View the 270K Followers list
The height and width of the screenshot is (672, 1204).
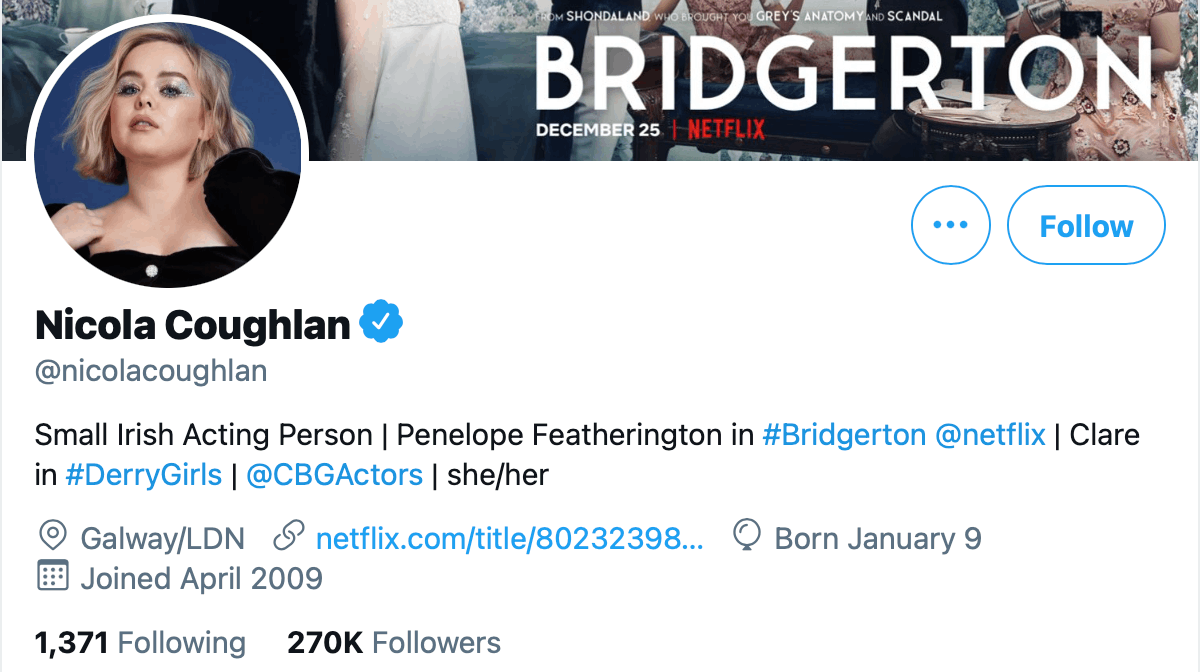click(394, 642)
